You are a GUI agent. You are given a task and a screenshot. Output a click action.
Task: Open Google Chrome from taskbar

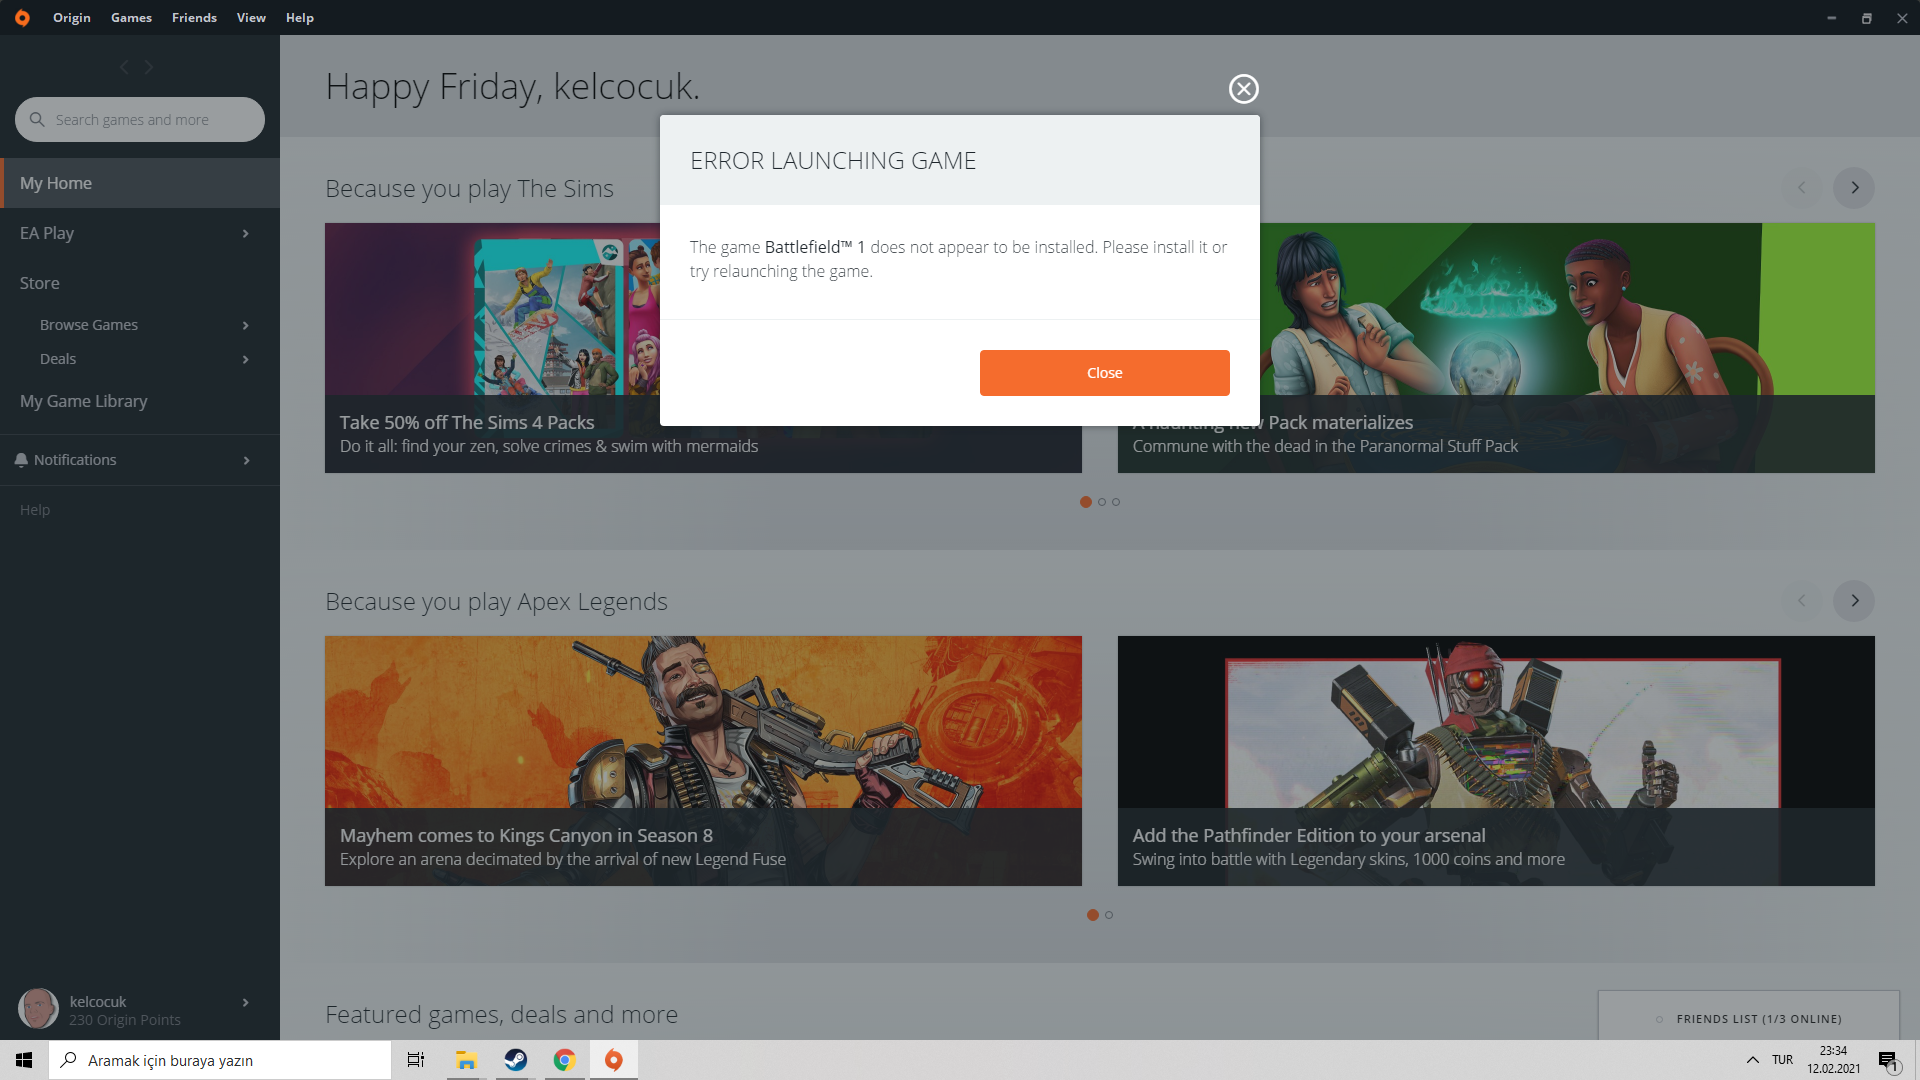pyautogui.click(x=565, y=1060)
